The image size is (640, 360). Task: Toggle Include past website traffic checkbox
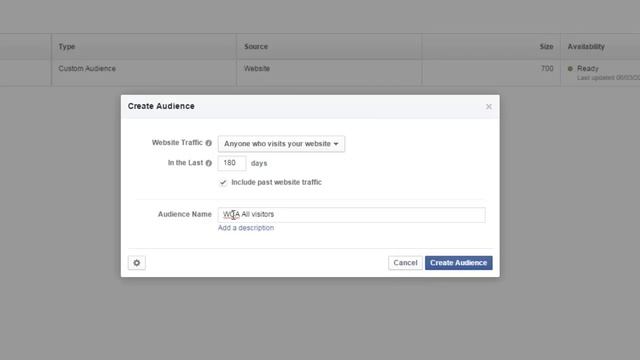(x=223, y=182)
